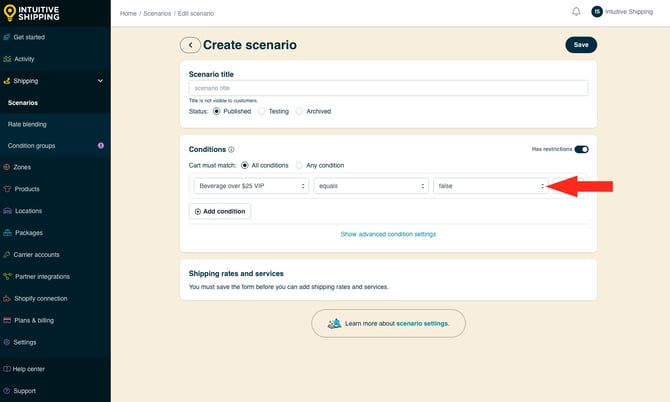Open Condition groups in the sidebar
Viewport: 670px width, 402px height.
31,146
